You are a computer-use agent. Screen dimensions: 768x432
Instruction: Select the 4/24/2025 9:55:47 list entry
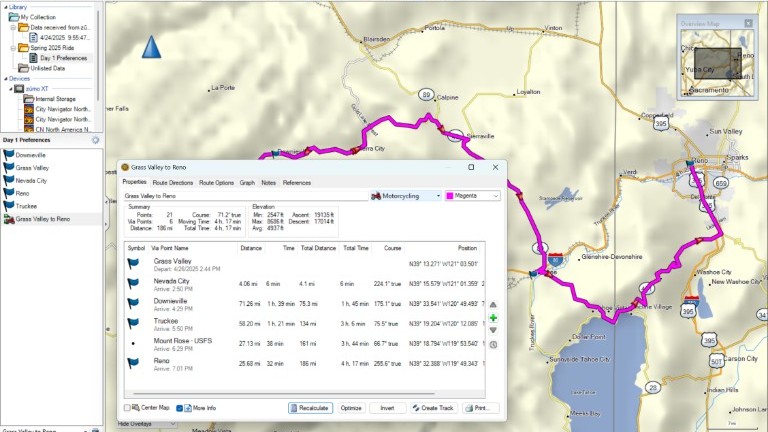click(64, 38)
